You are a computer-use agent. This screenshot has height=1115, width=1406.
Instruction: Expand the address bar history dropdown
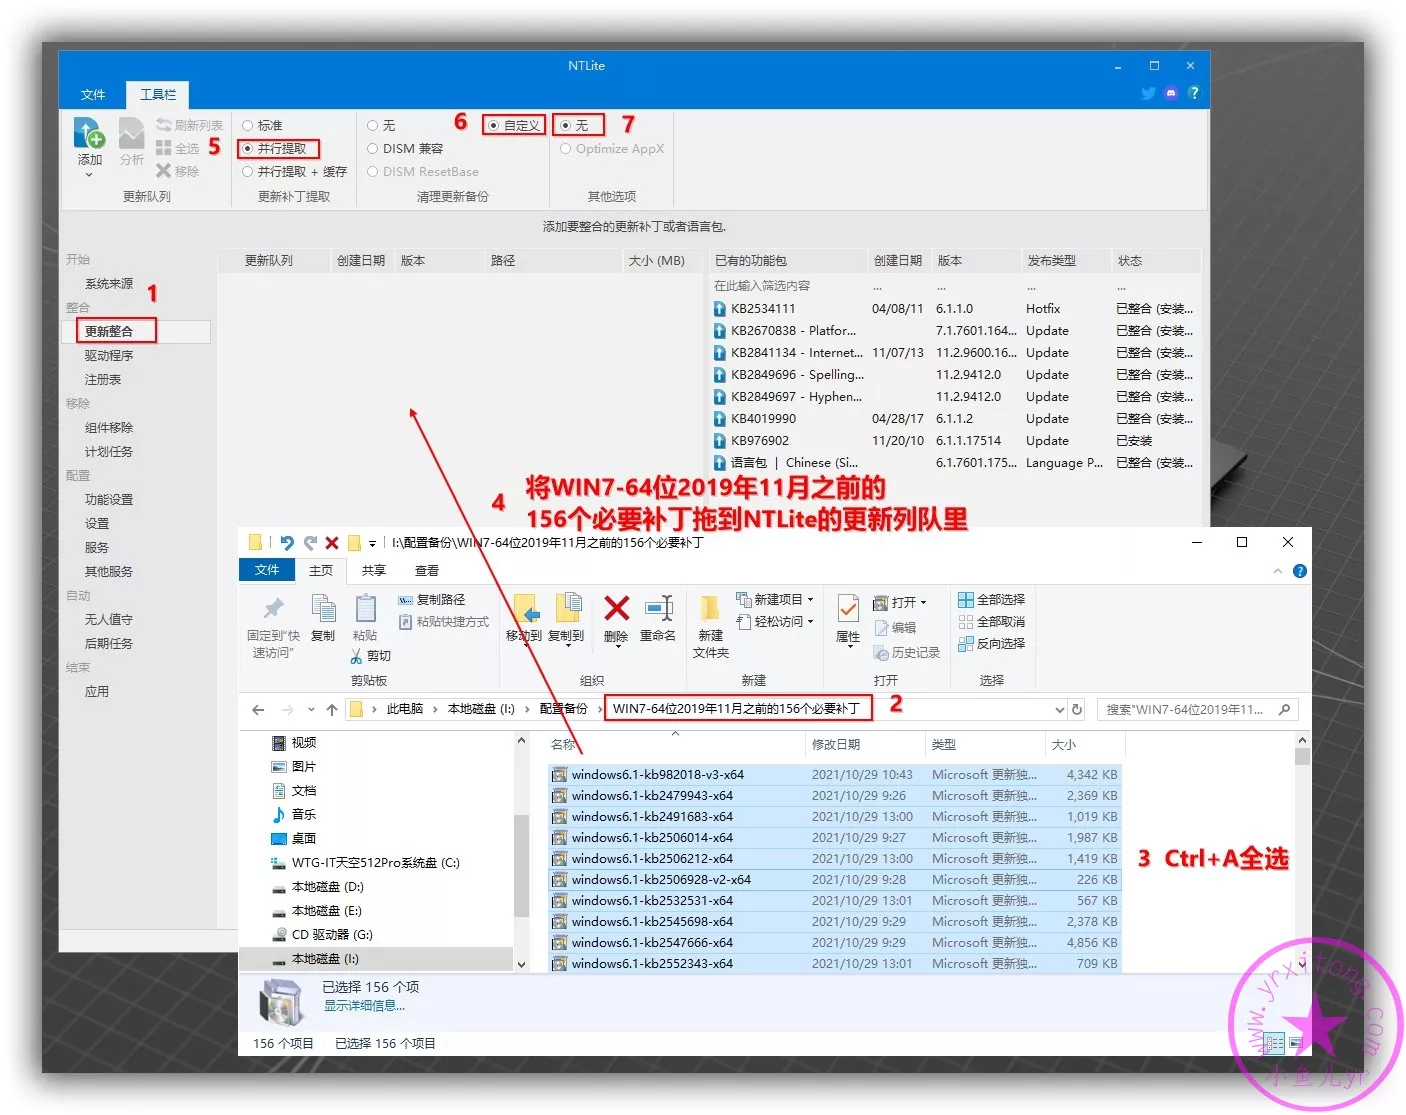pyautogui.click(x=1059, y=709)
